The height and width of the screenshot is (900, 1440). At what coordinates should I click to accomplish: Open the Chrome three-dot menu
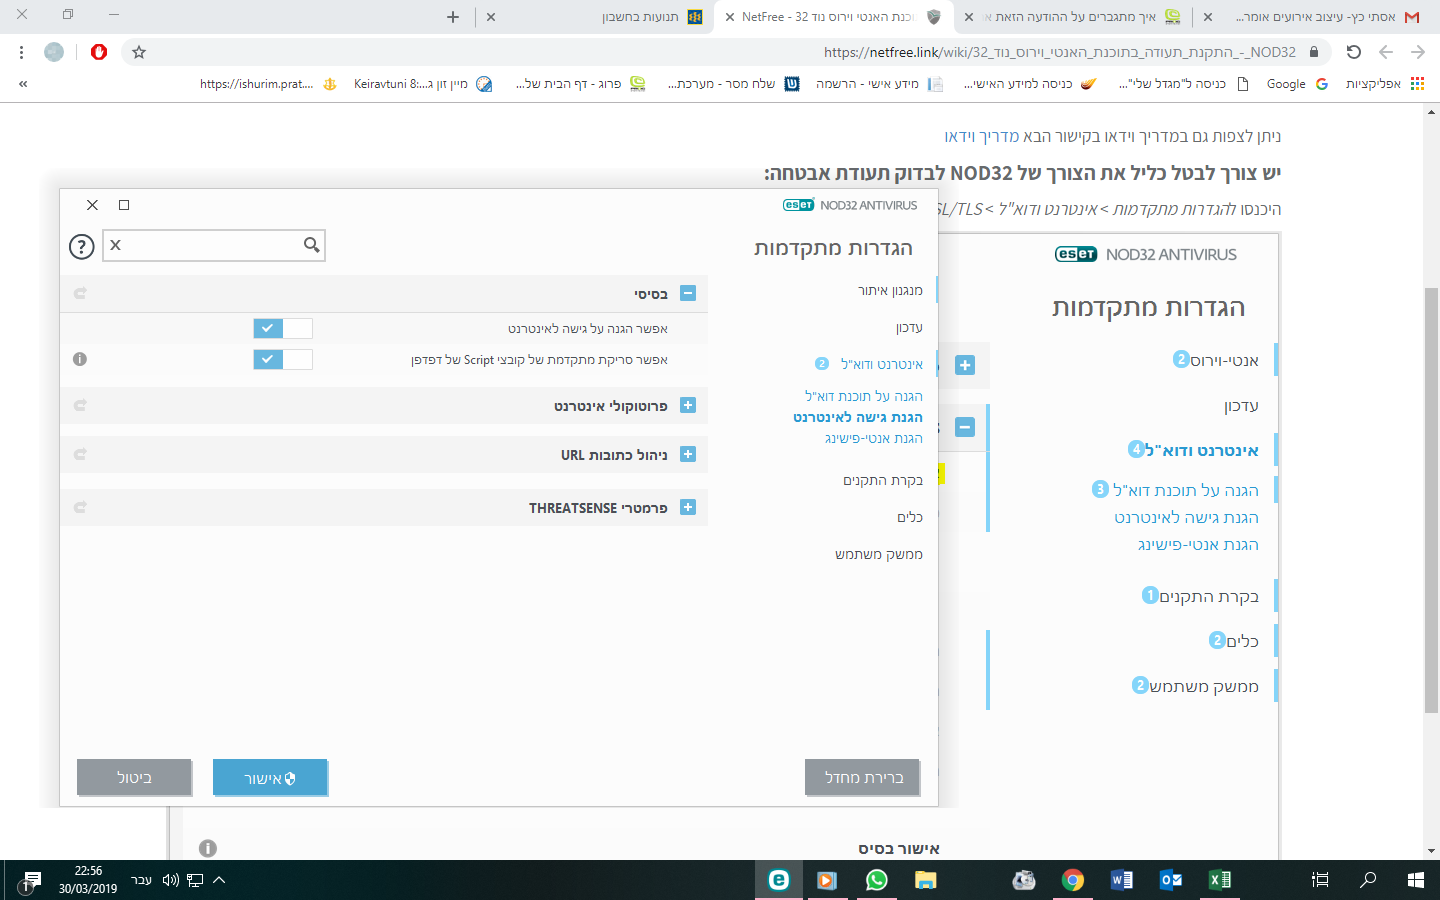[21, 52]
